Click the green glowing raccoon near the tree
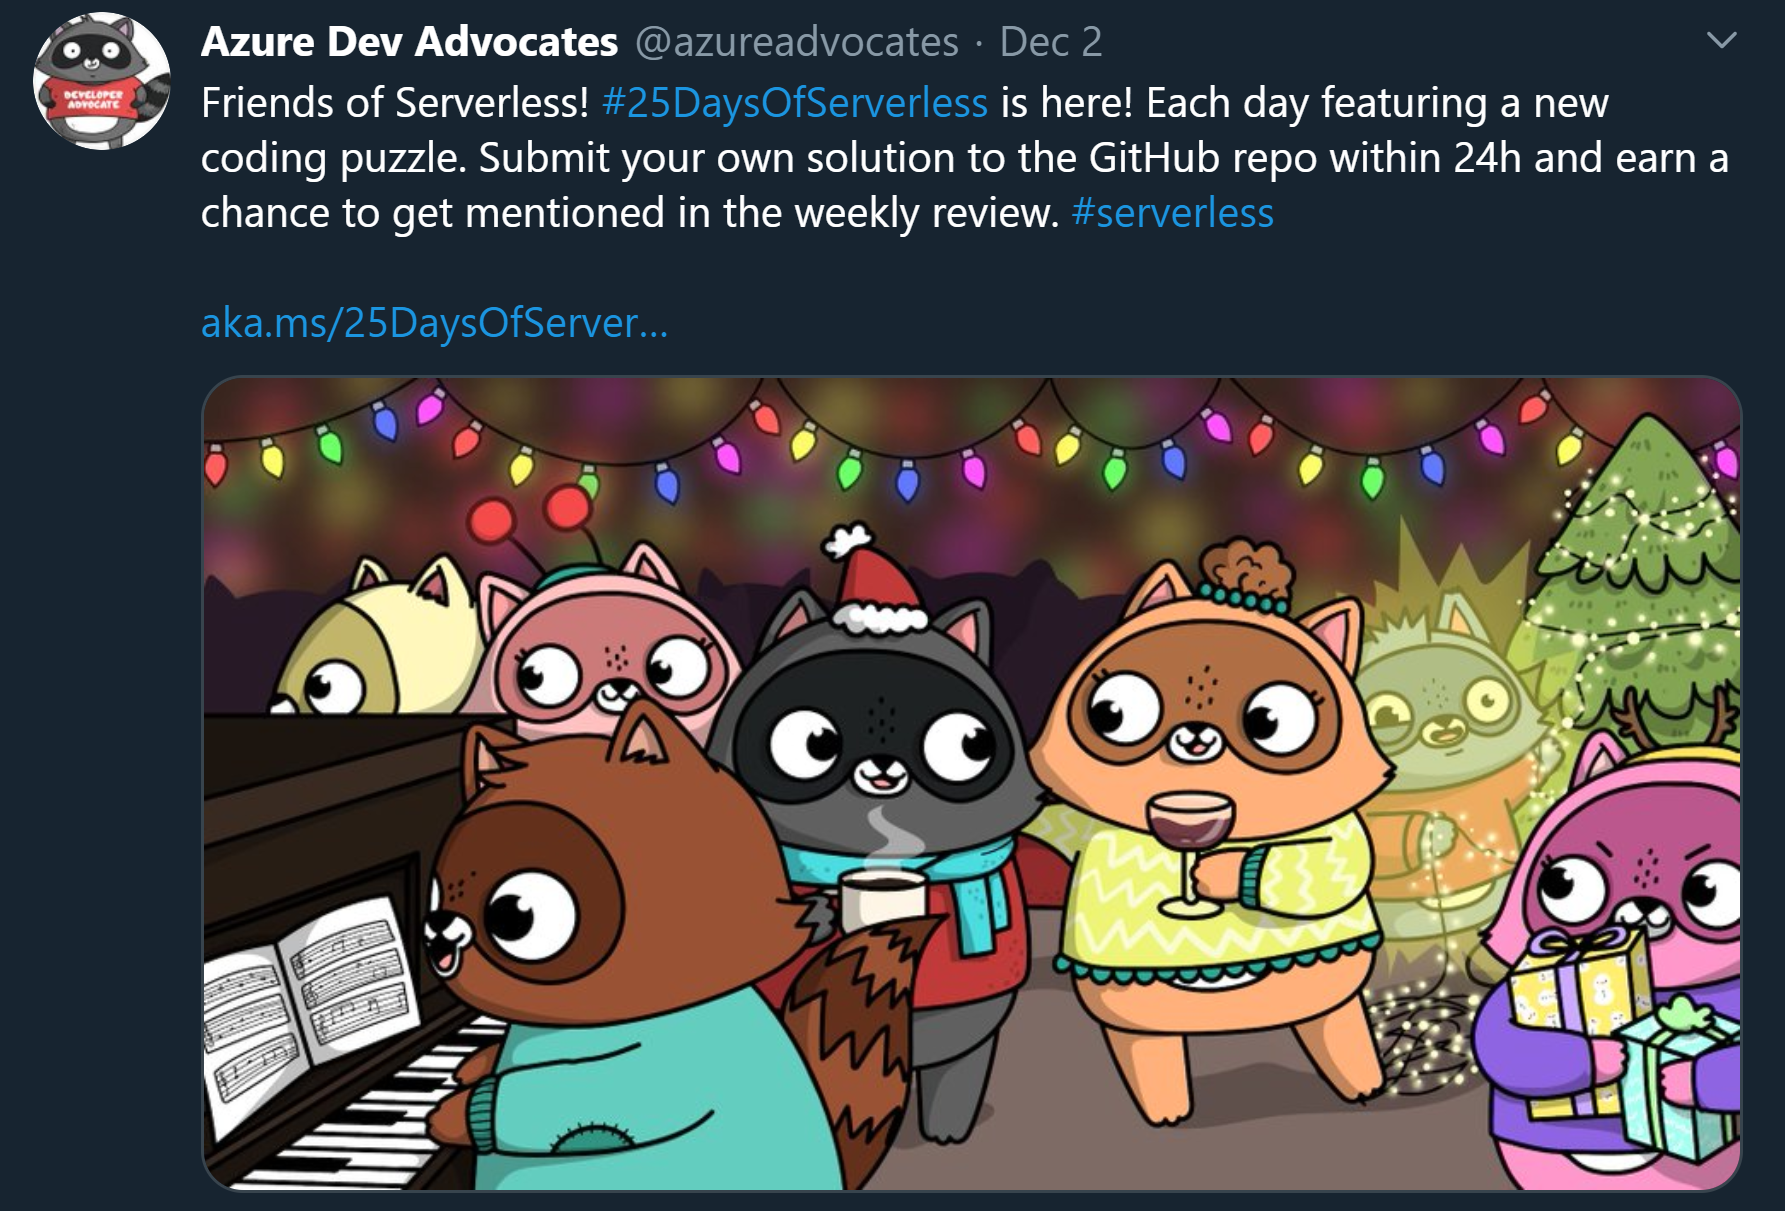 [x=1440, y=730]
